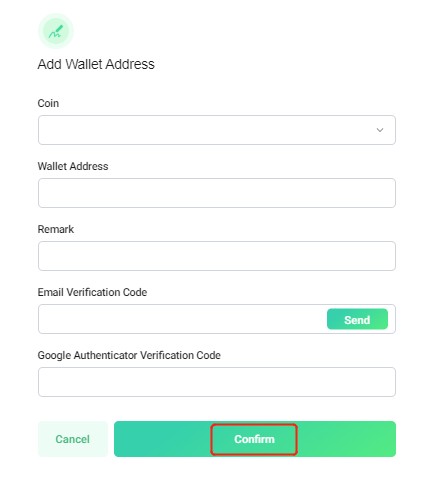Submit the form with the Confirm button

(x=255, y=439)
